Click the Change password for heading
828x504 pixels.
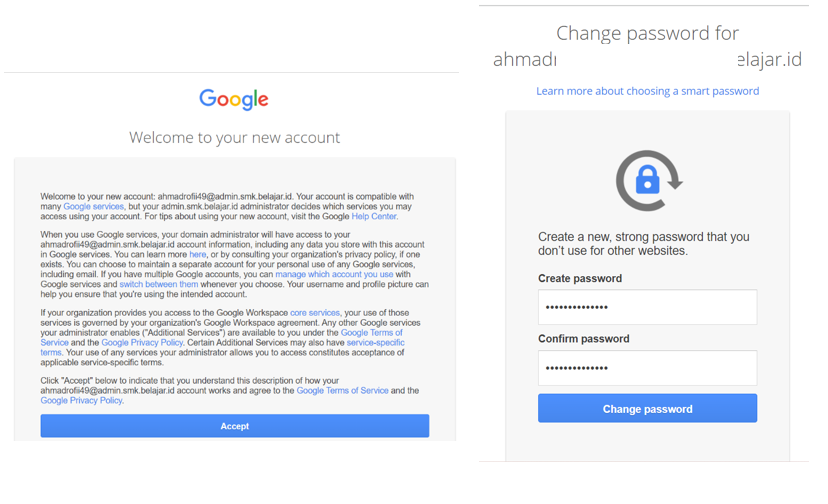click(647, 33)
